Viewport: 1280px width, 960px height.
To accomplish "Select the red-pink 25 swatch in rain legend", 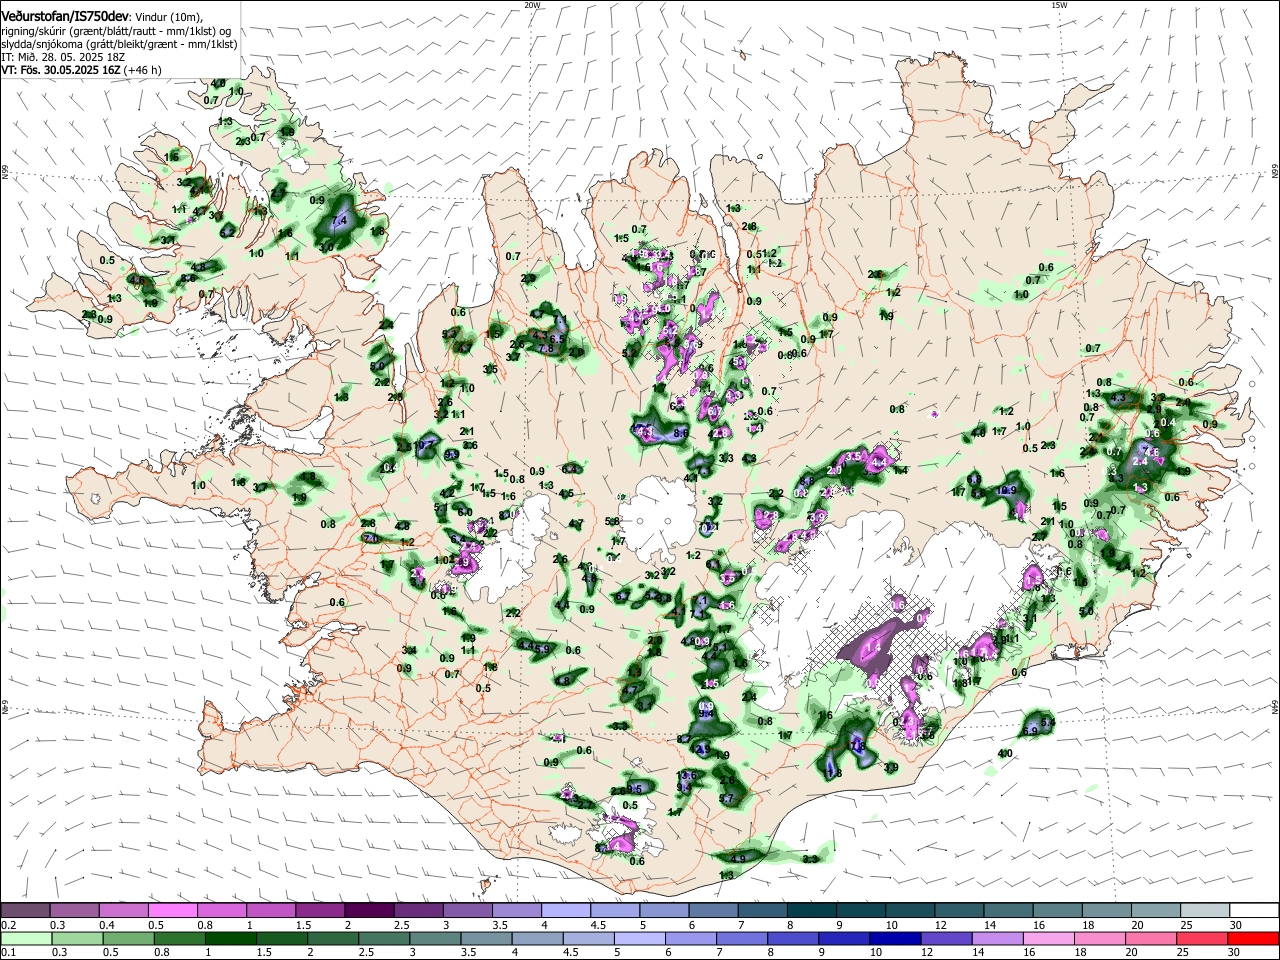I will (1202, 938).
